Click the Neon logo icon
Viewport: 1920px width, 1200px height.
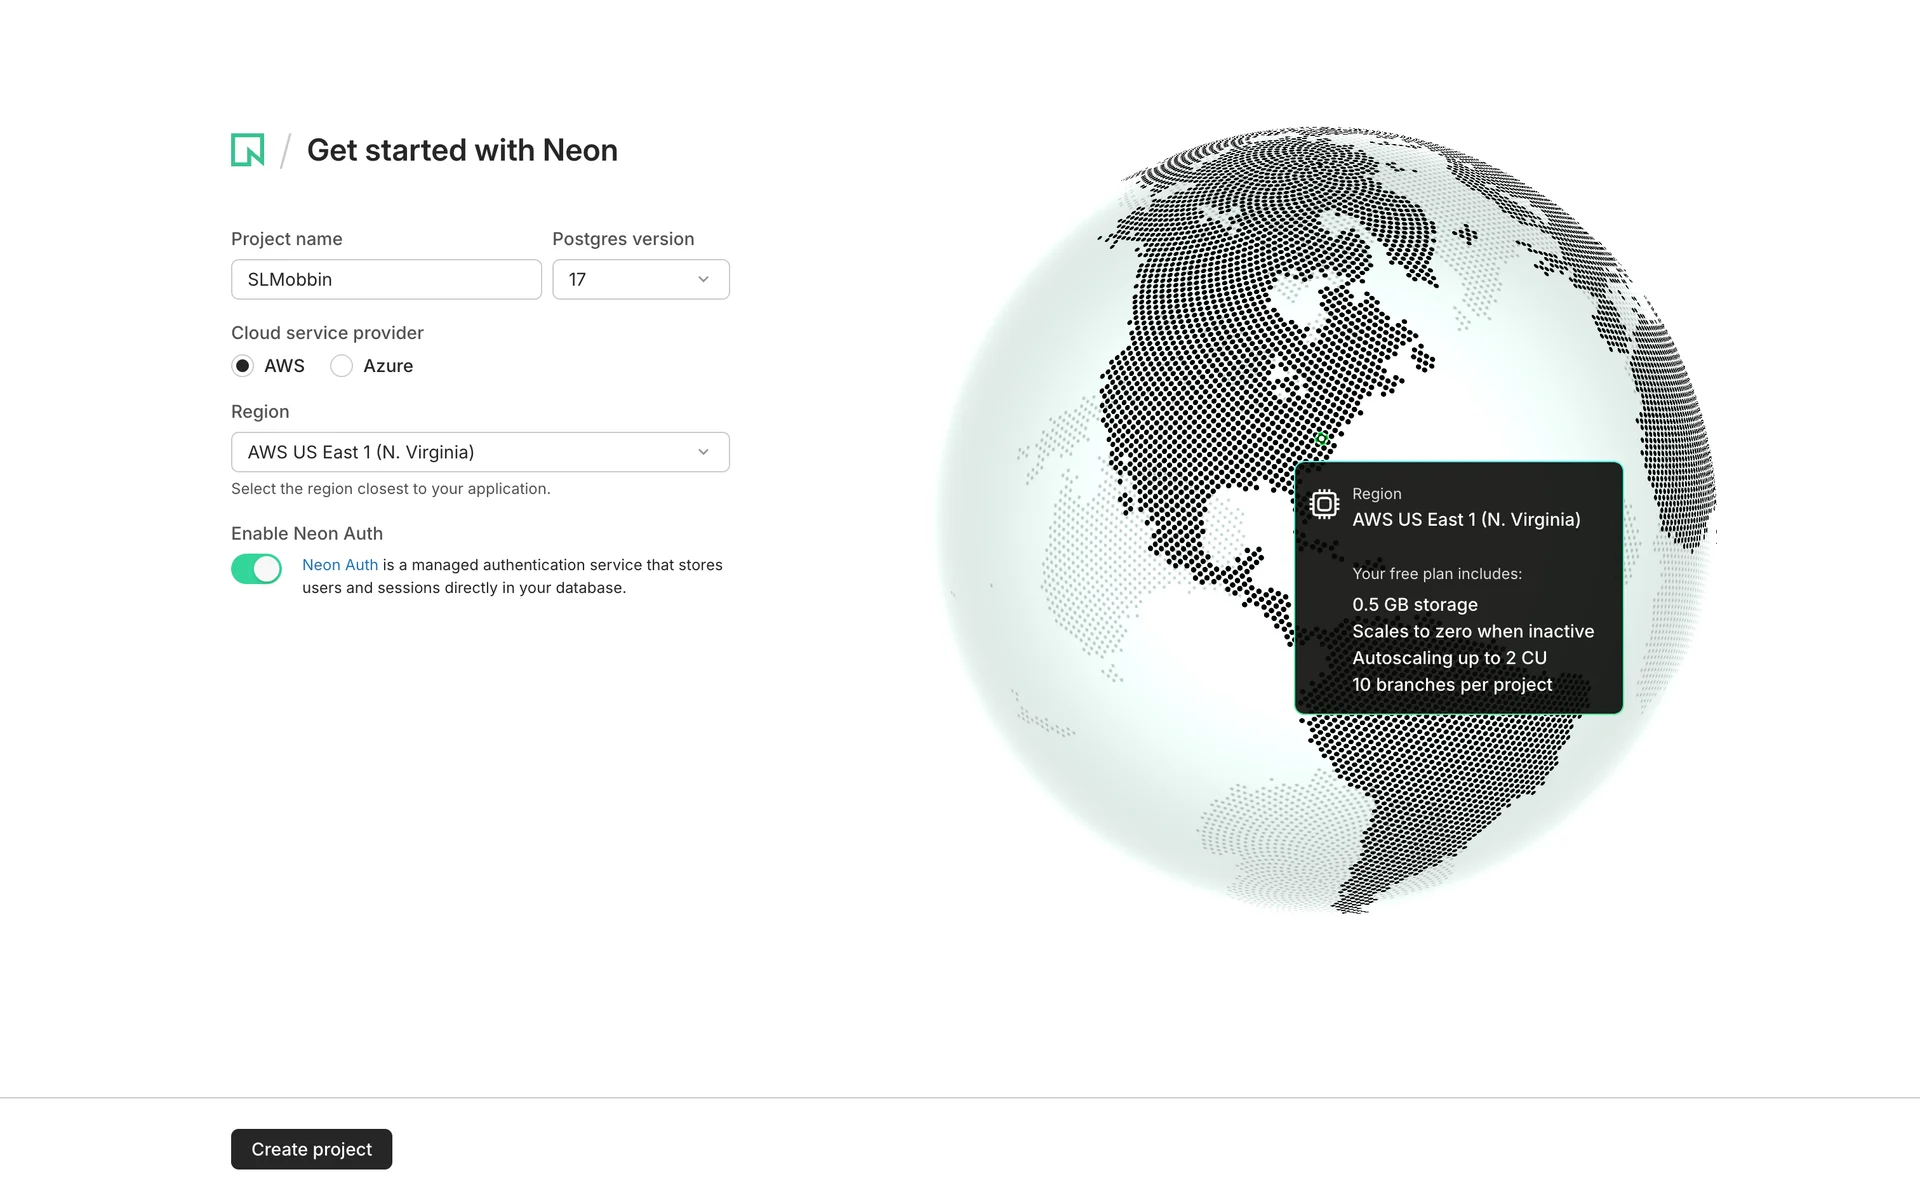click(x=248, y=150)
